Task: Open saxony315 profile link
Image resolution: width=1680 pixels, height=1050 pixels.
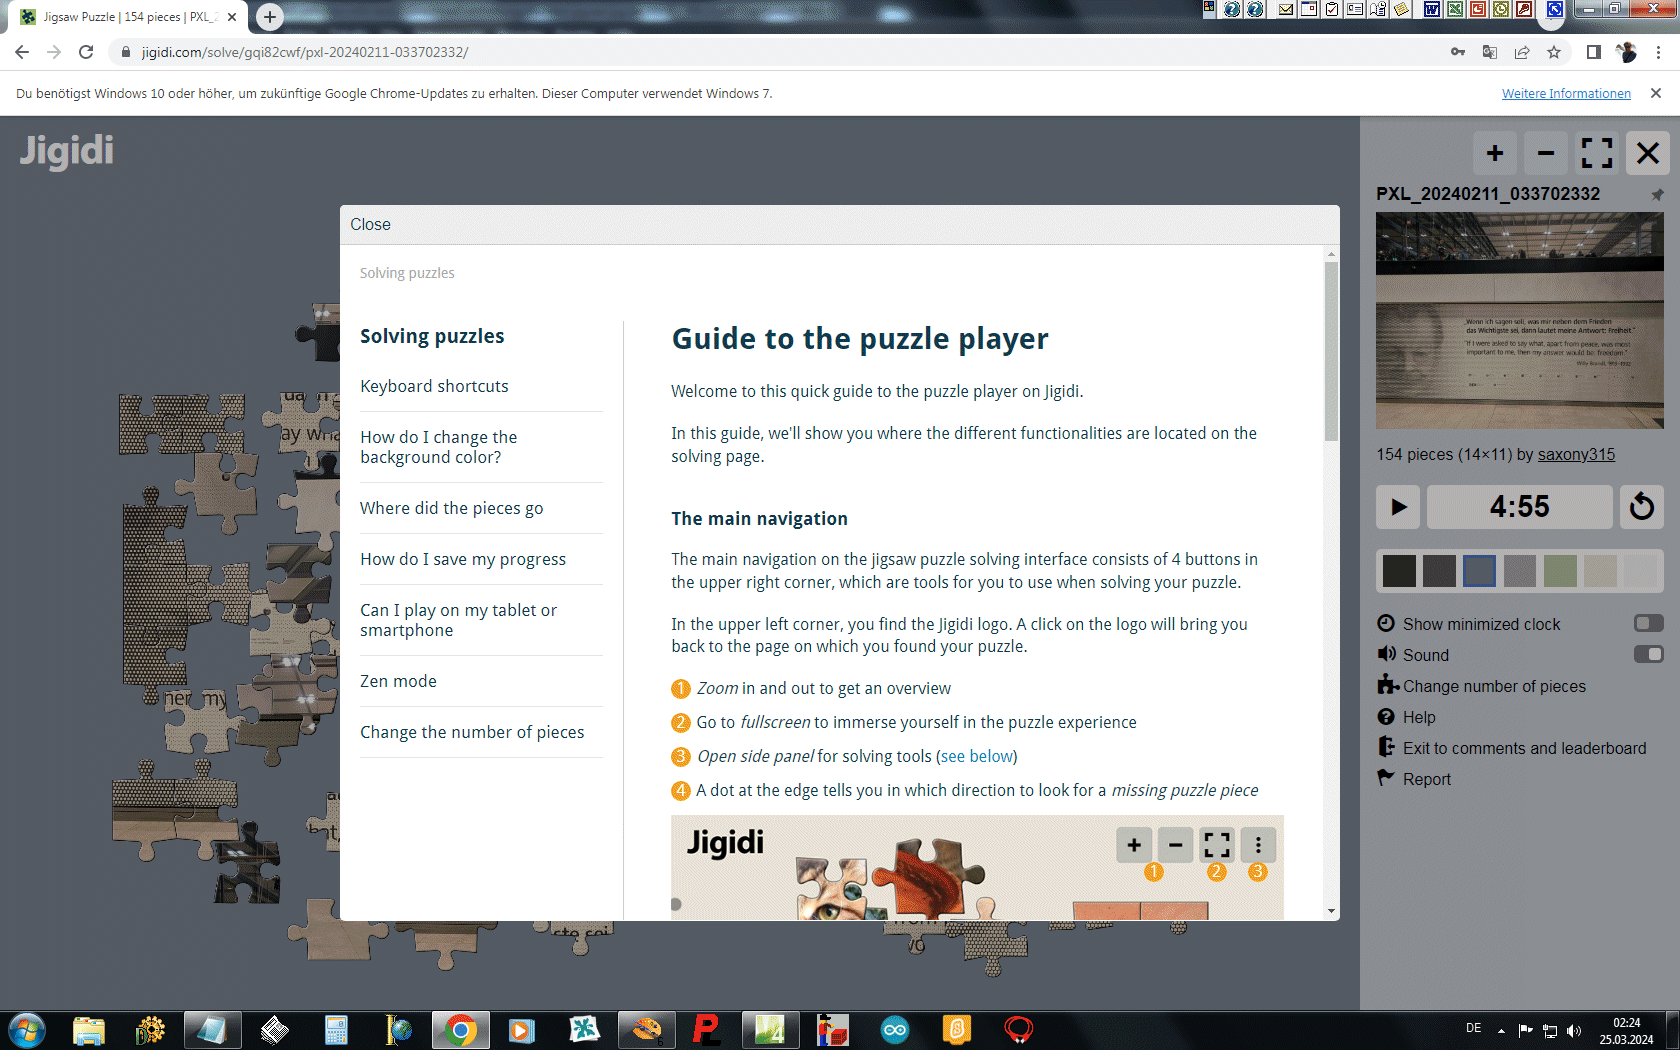Action: coord(1576,455)
